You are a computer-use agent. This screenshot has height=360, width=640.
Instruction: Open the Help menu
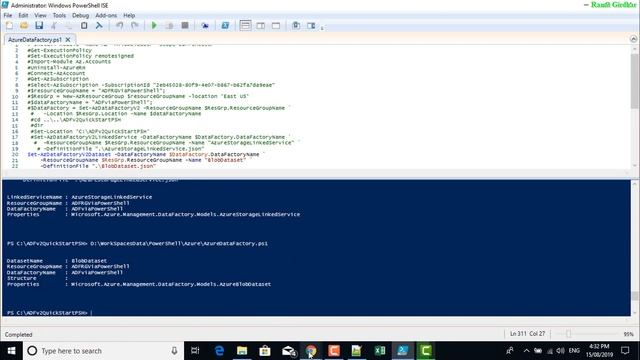(x=129, y=15)
